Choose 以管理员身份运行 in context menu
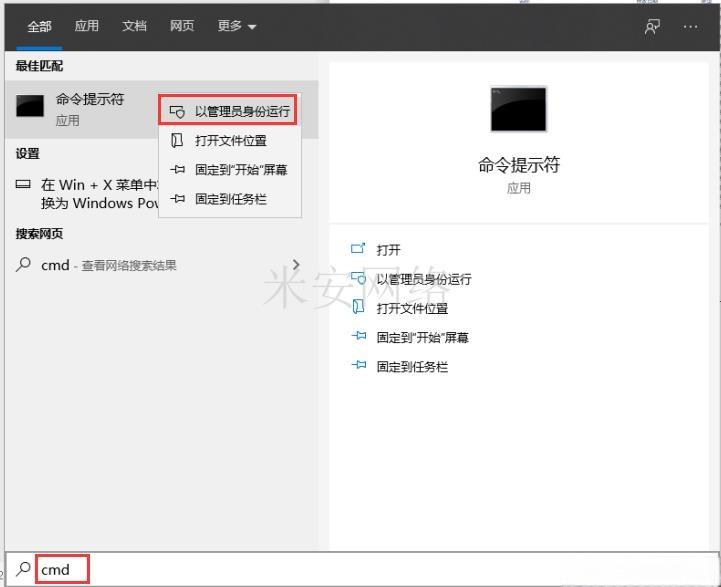 228,110
